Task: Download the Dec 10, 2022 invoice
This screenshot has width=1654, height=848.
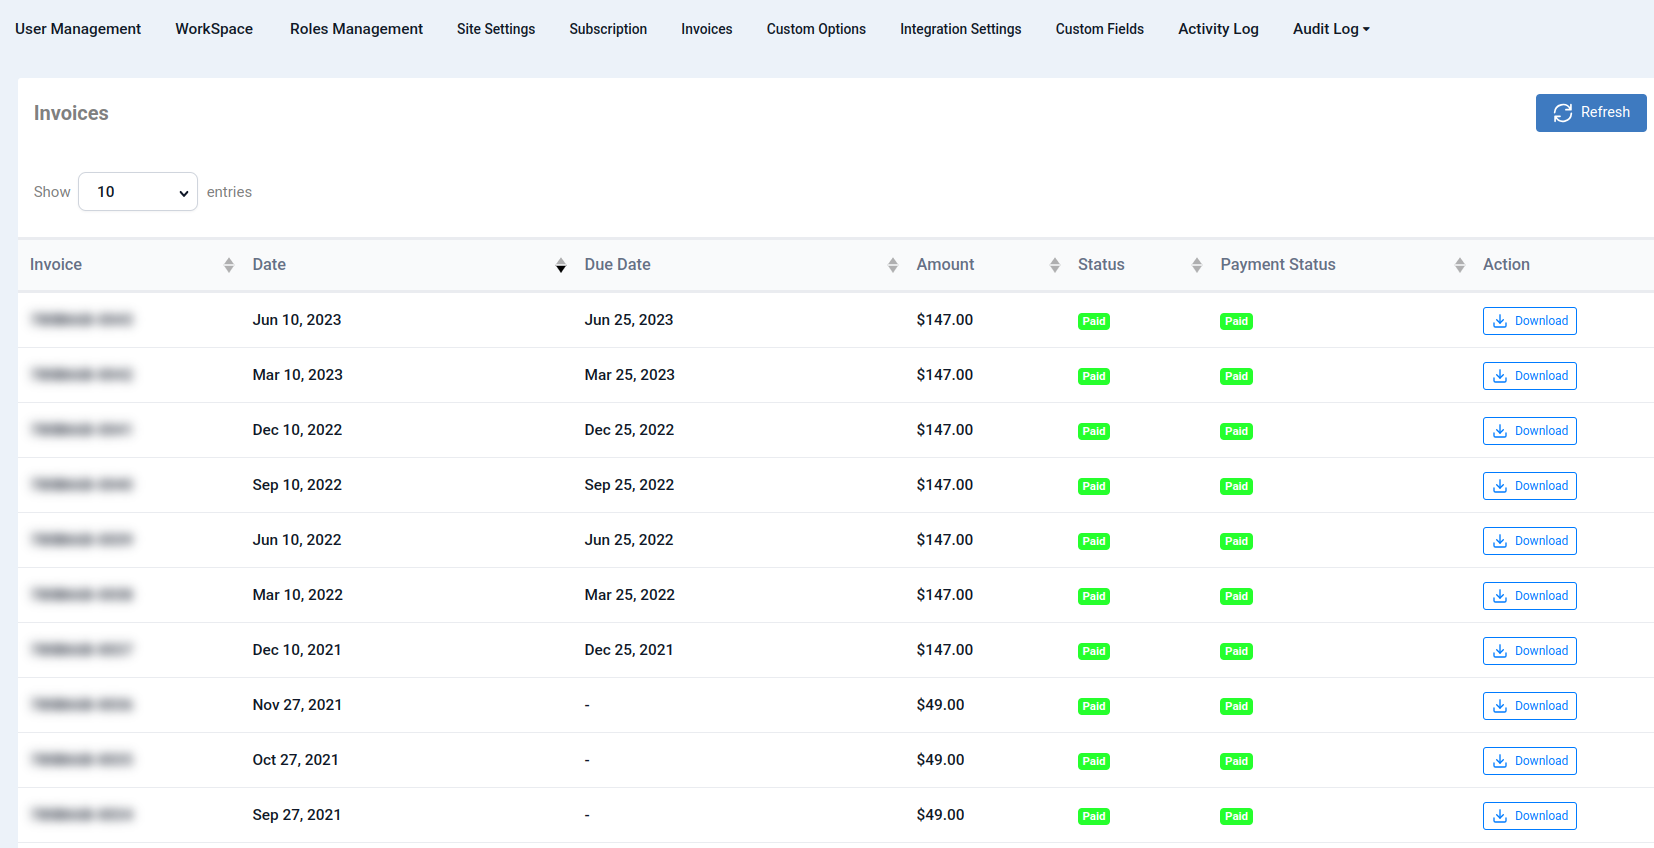Action: 1530,431
